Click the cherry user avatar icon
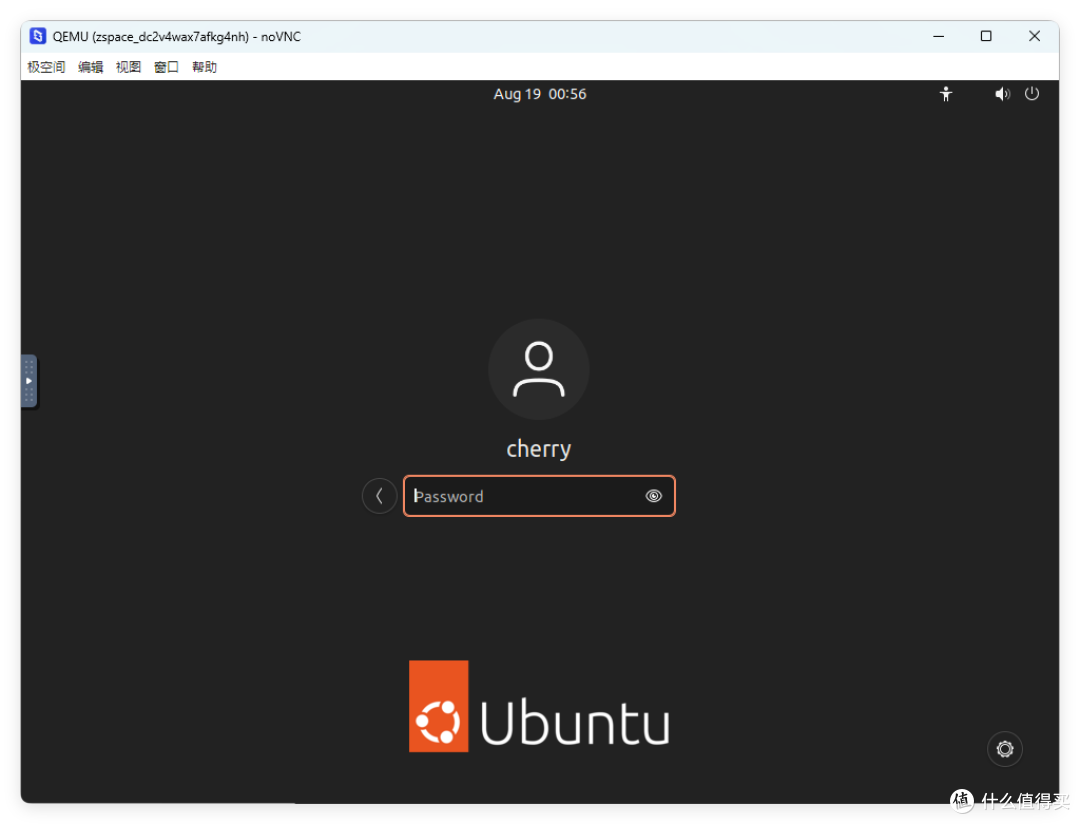Image resolution: width=1080 pixels, height=824 pixels. [539, 368]
